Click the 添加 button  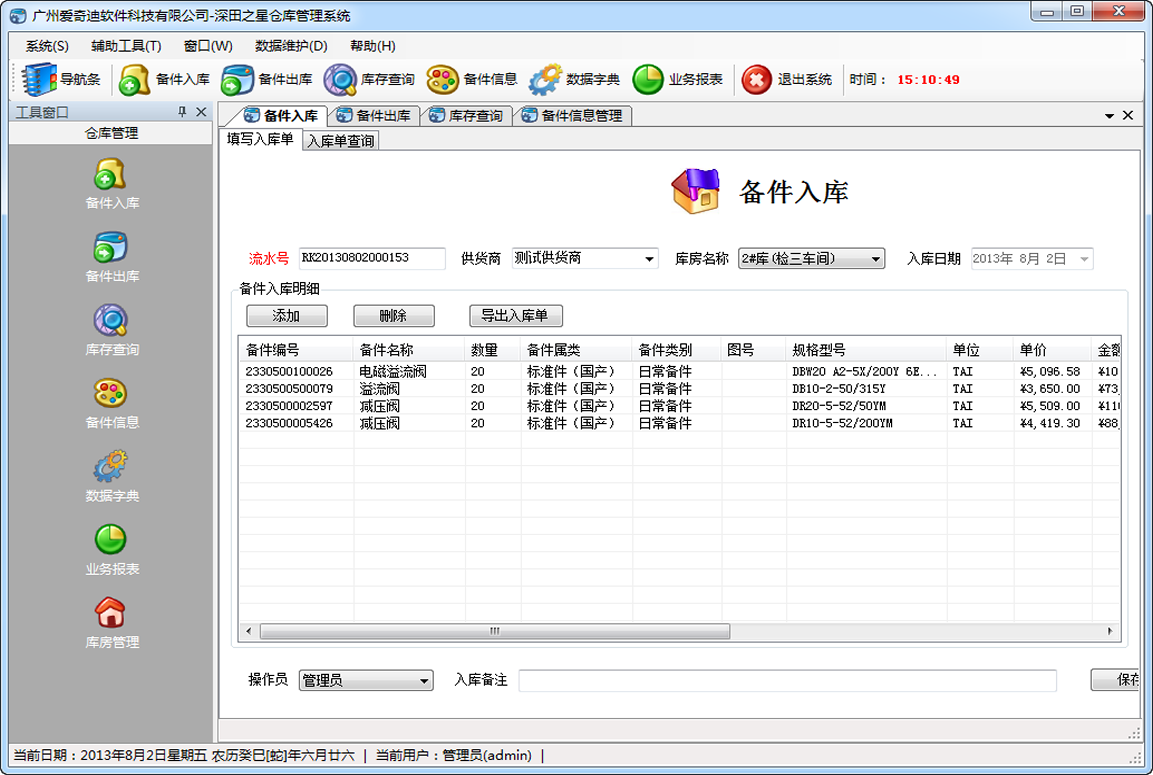click(286, 316)
